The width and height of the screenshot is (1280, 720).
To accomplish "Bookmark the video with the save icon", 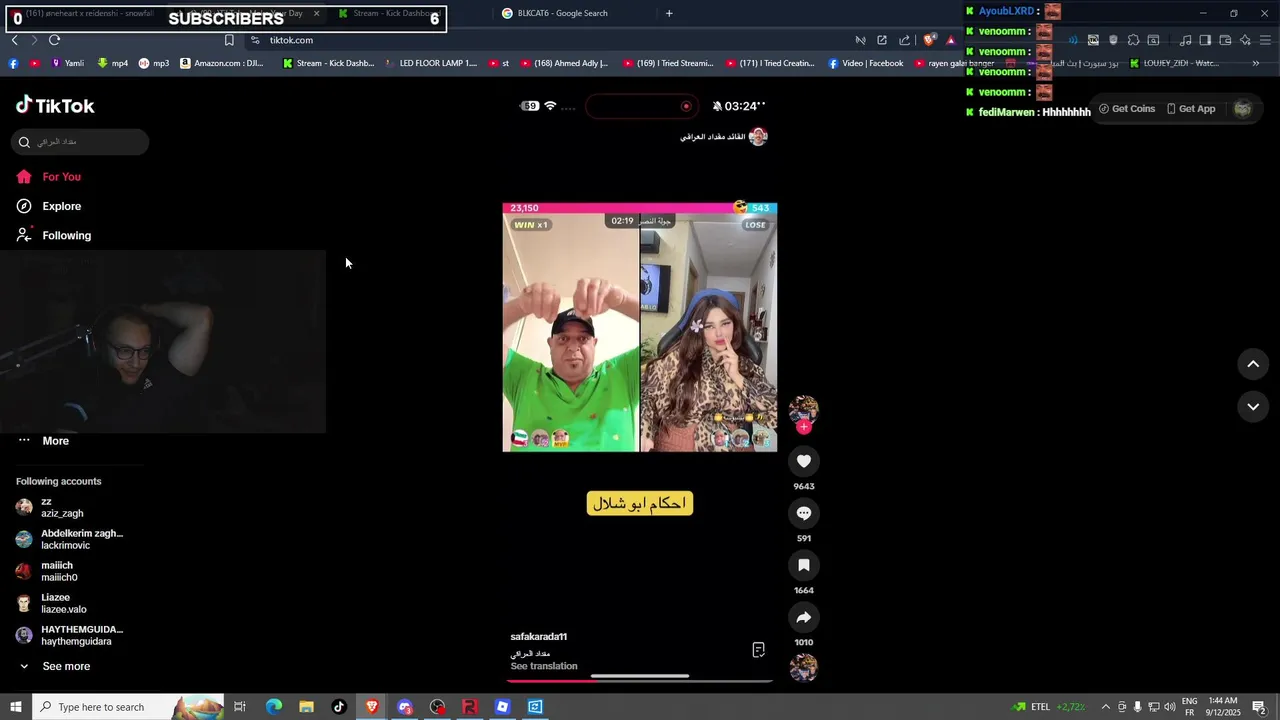I will [803, 565].
